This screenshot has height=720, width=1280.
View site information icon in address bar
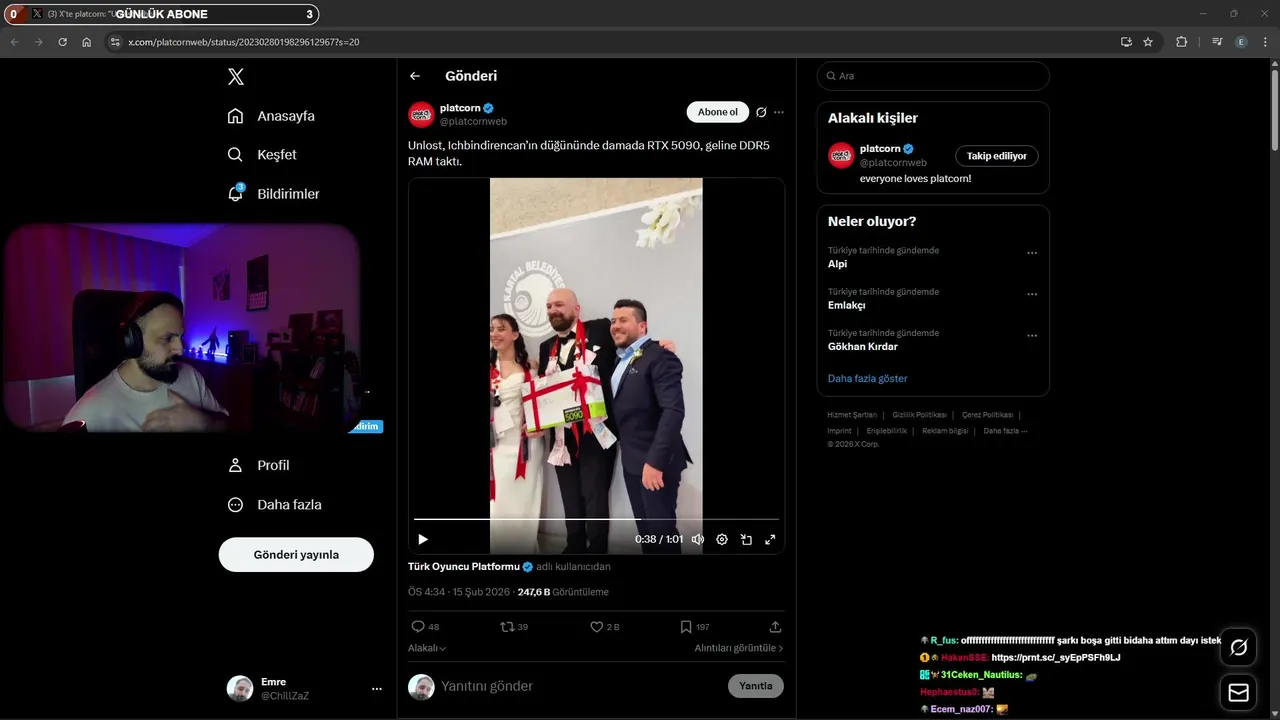(x=115, y=42)
